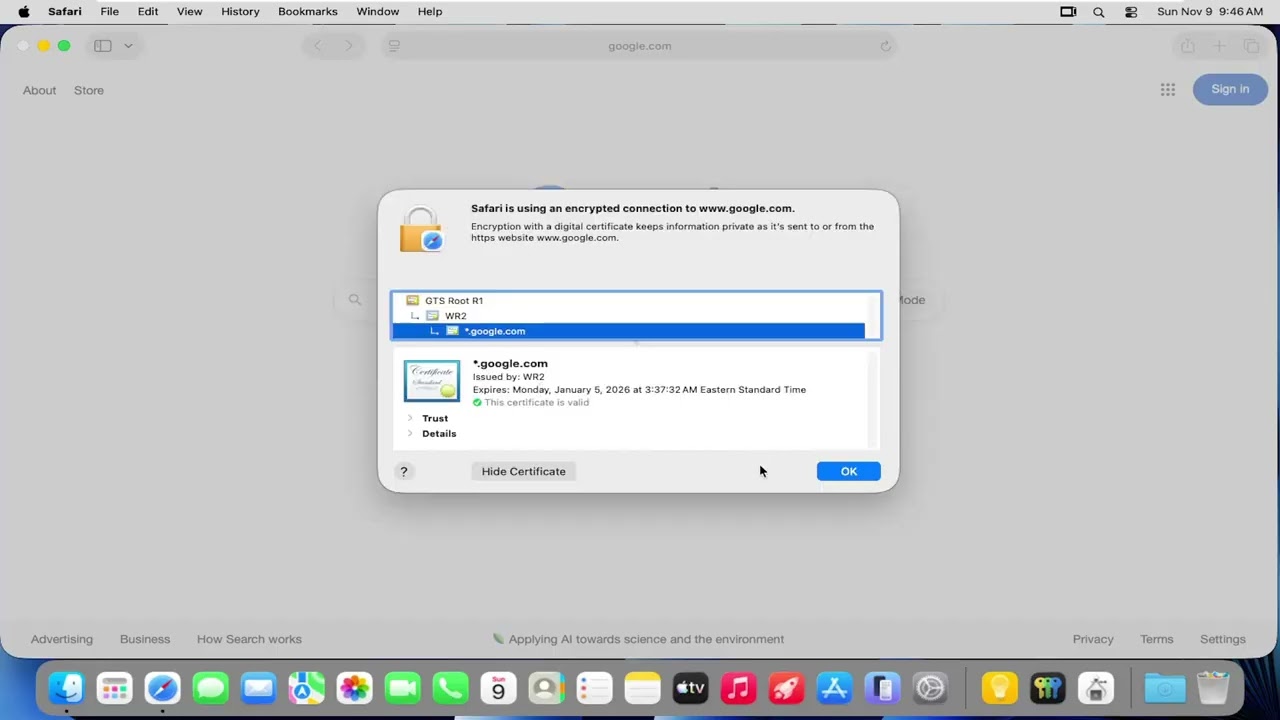Open the Bookmarks menu

point(308,11)
